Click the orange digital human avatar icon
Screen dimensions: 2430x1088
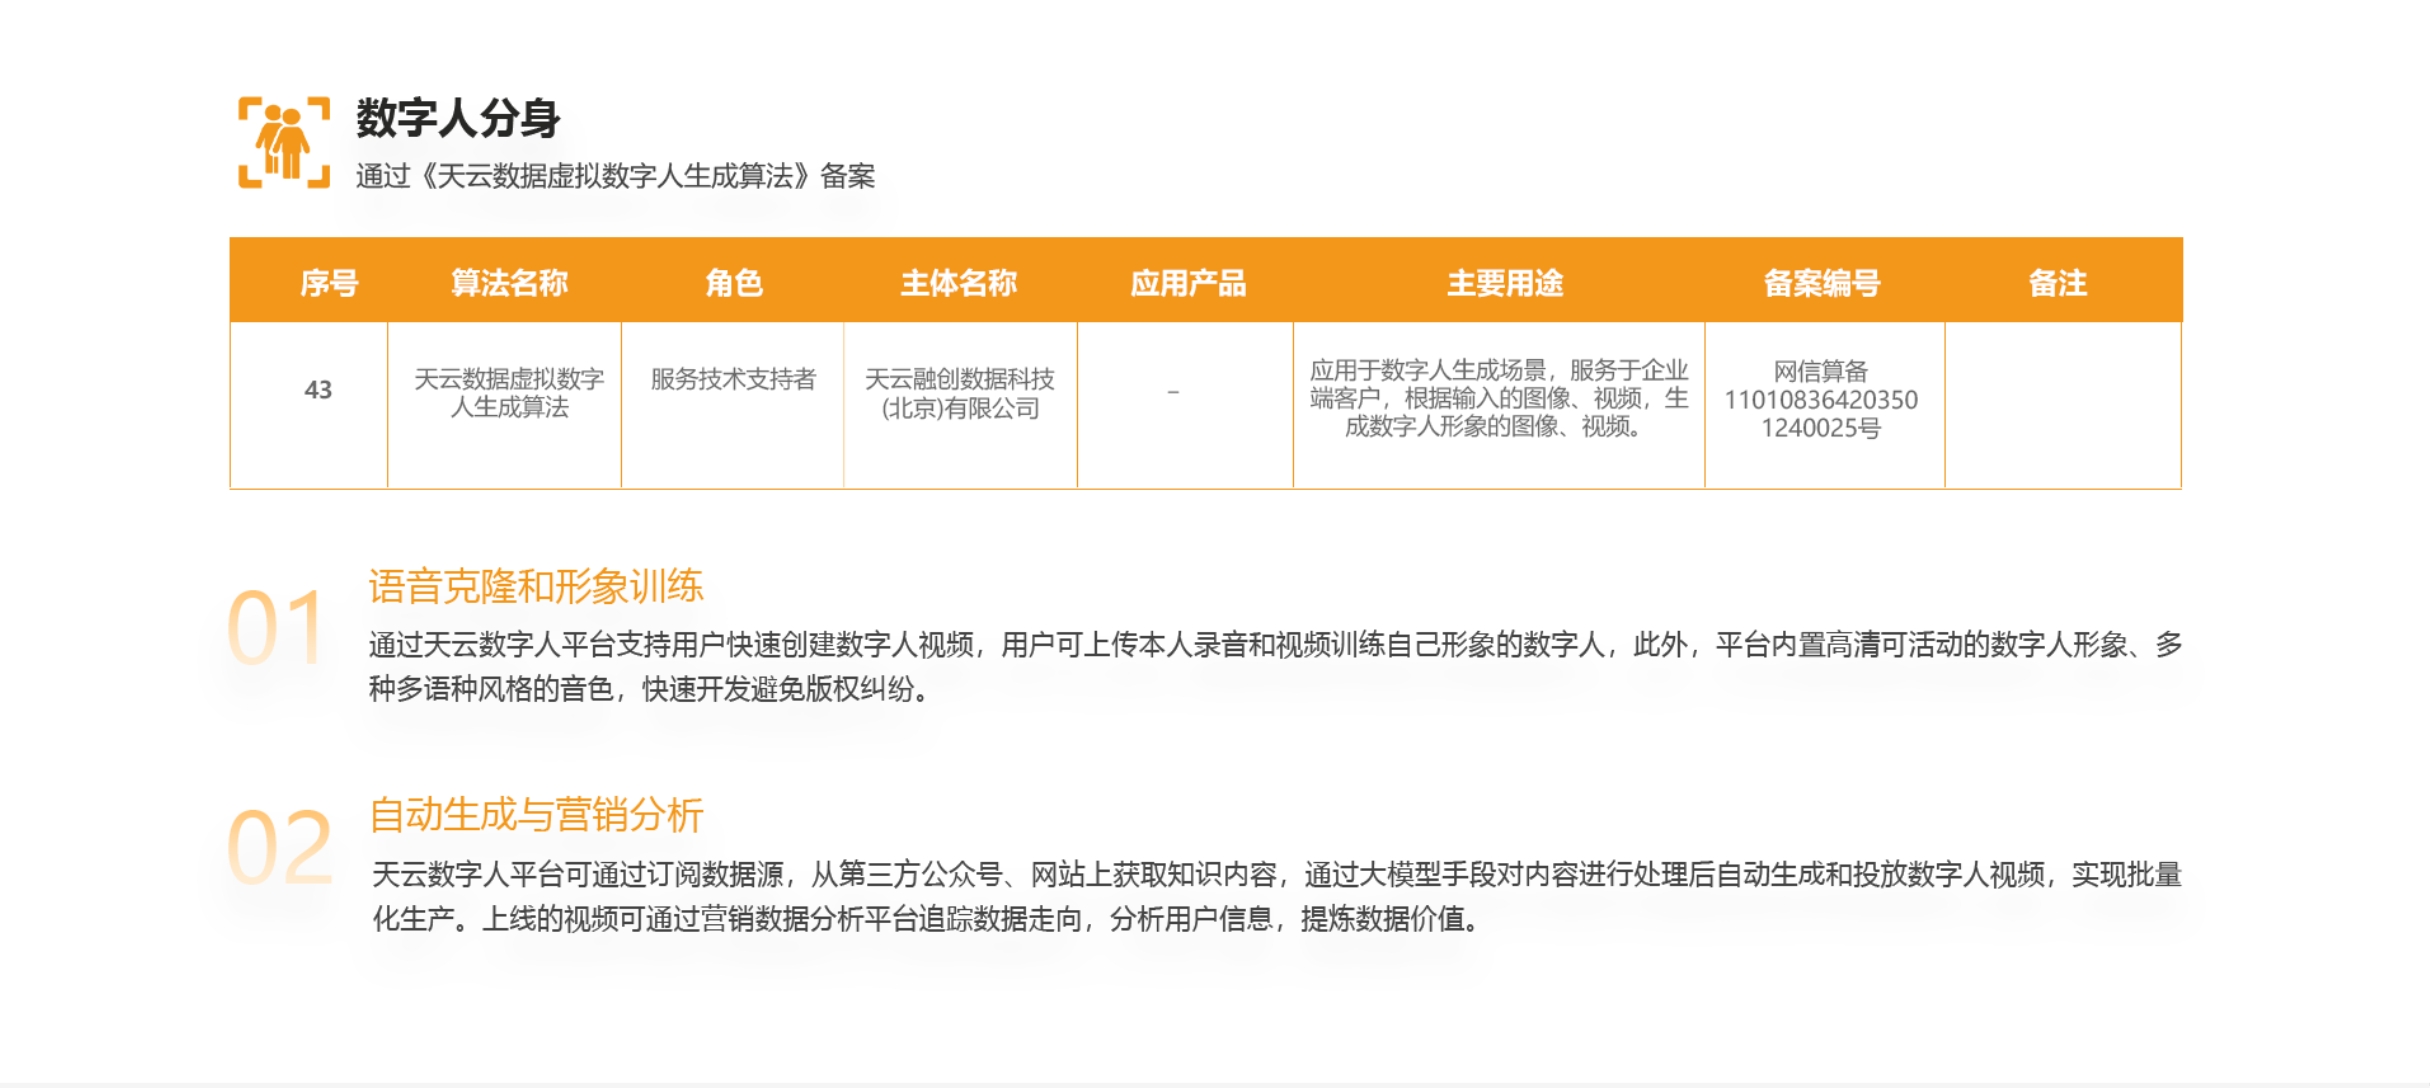(284, 142)
